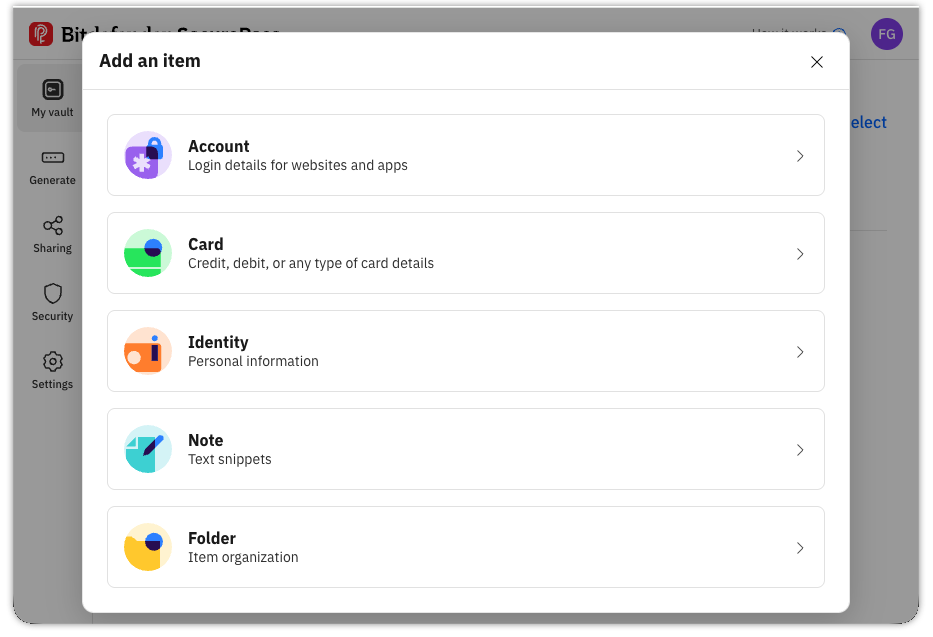Select the Identity item title
The image size is (933, 637).
[218, 343]
